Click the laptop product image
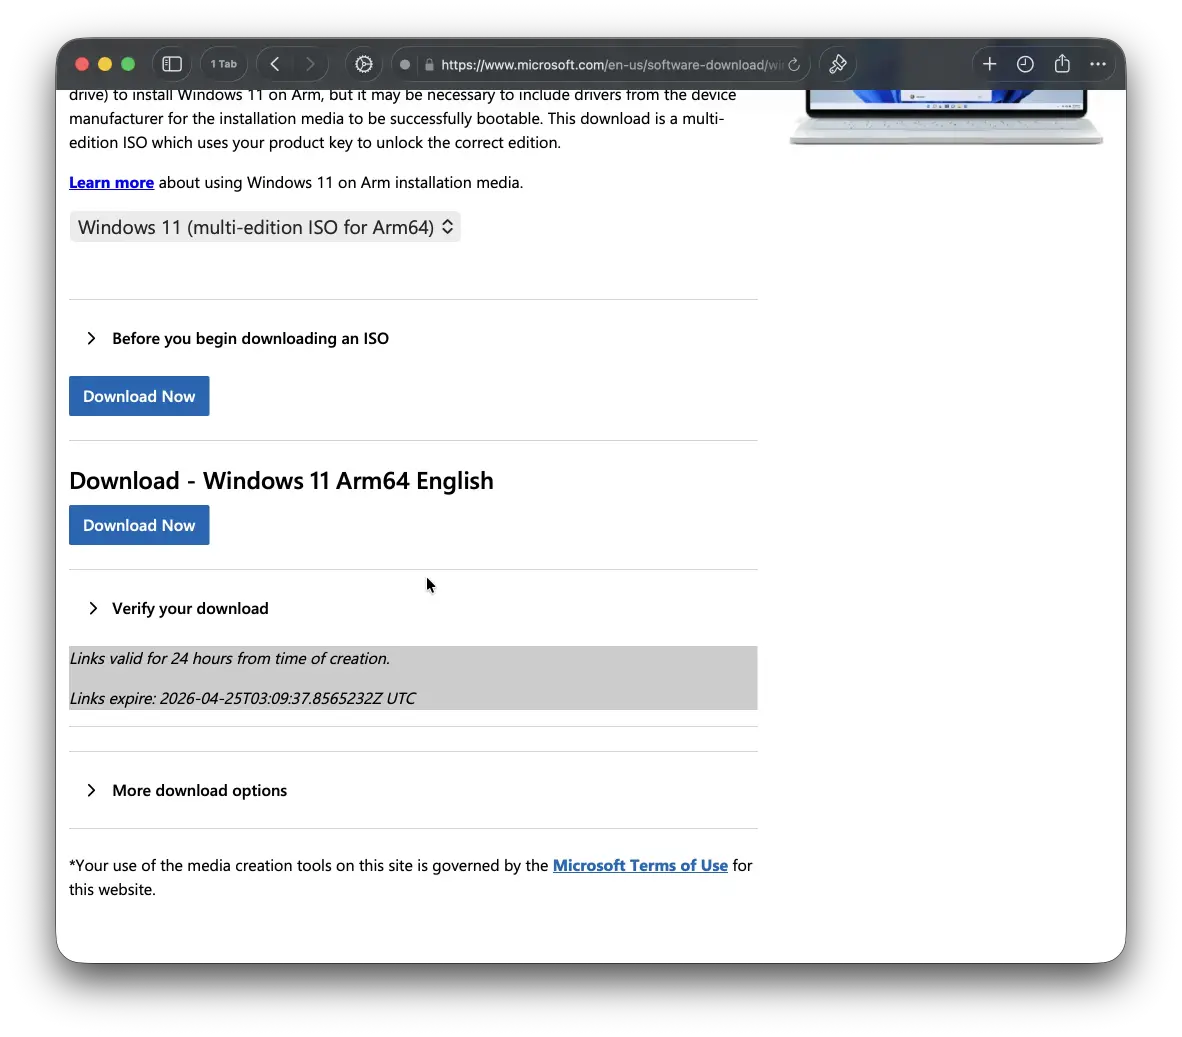 (x=946, y=117)
